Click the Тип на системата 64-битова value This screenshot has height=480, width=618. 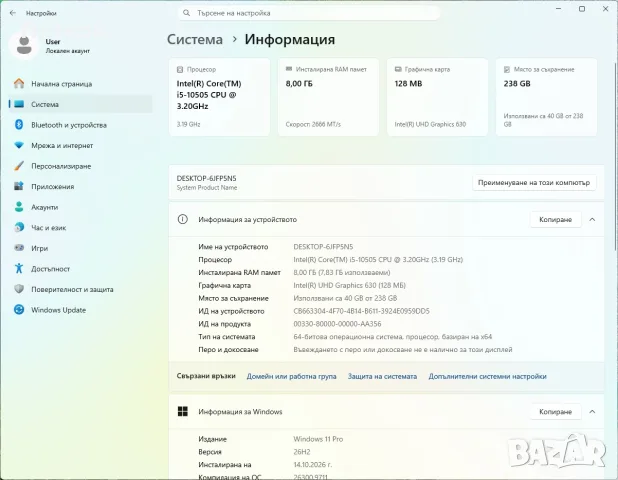coord(393,337)
